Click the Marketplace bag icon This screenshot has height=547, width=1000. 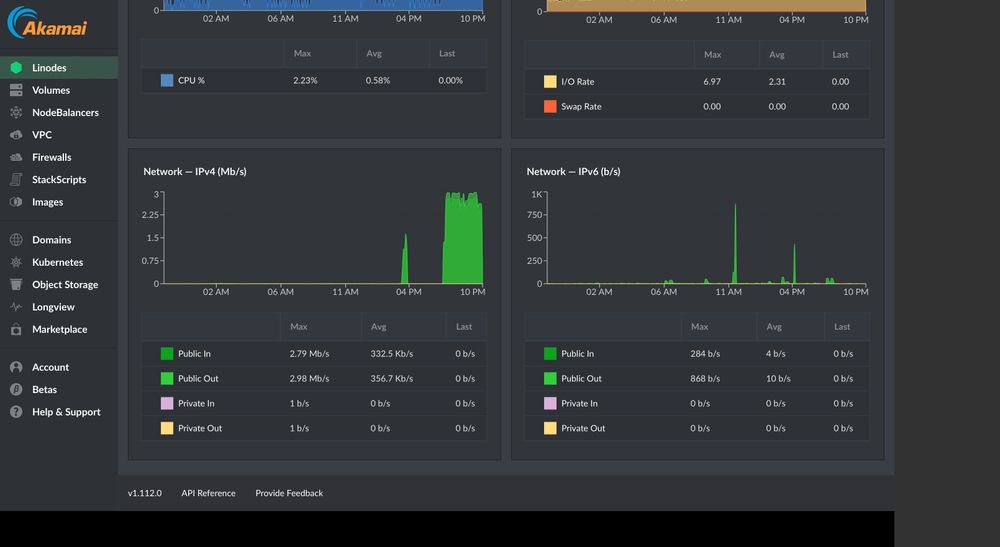(x=17, y=329)
